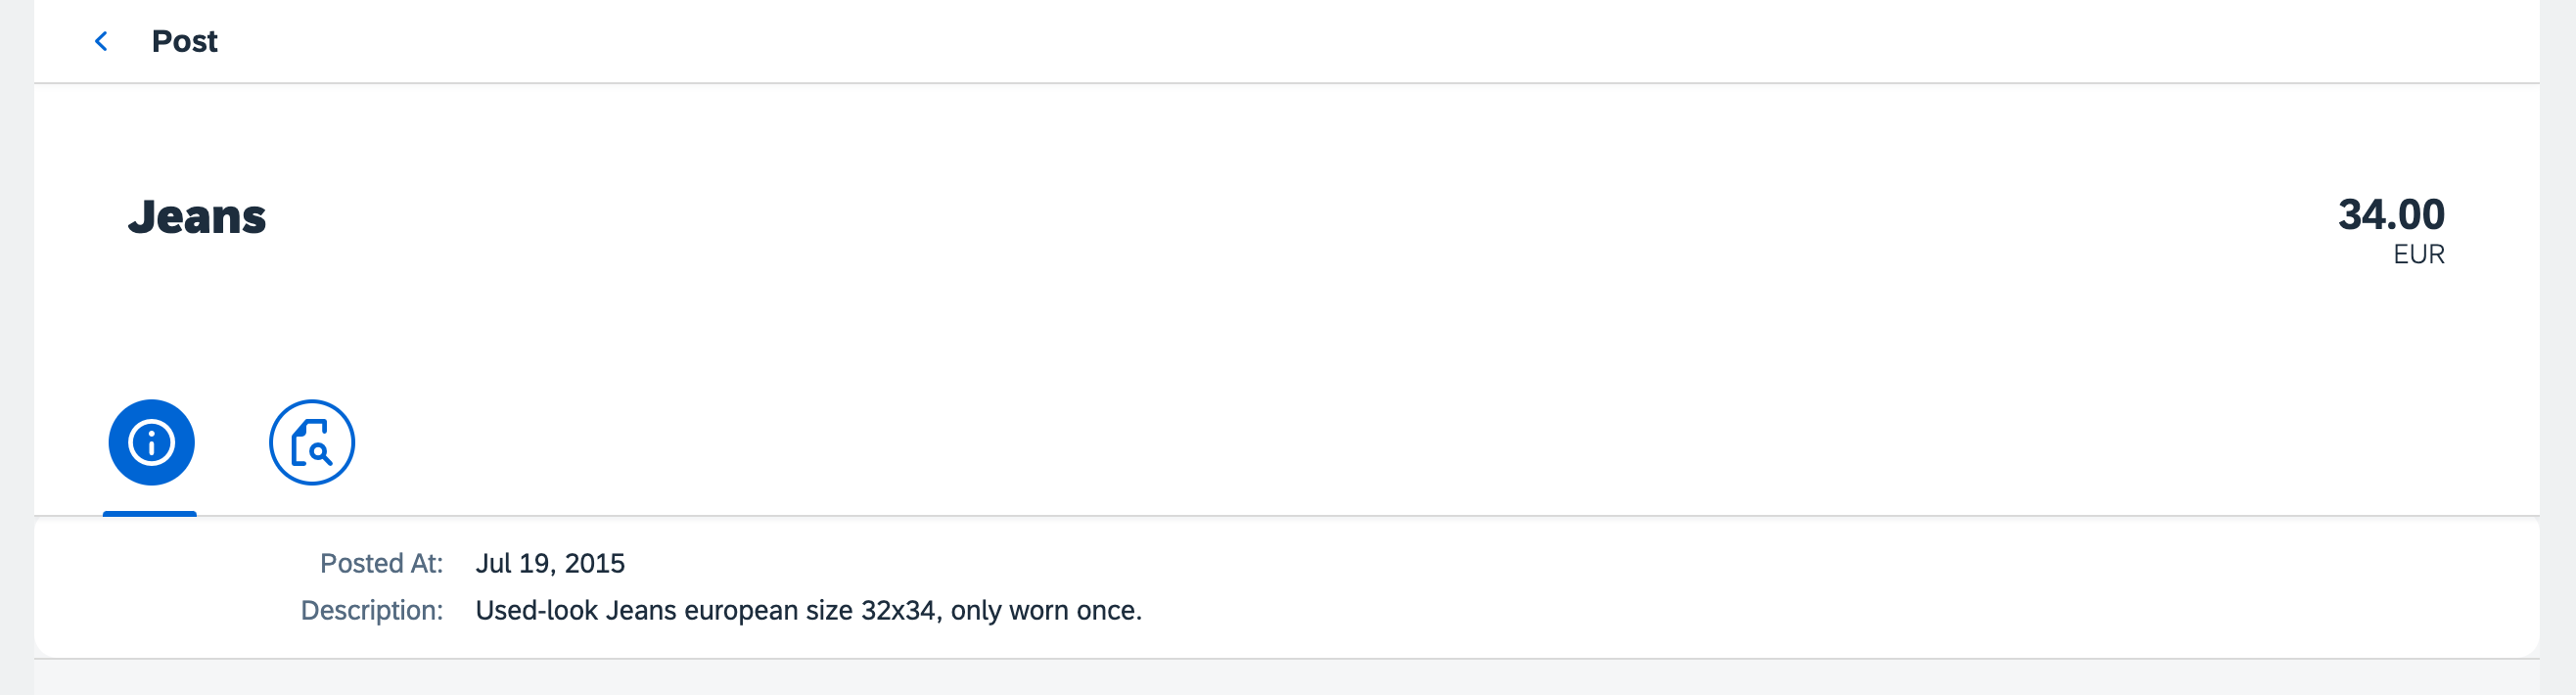The height and width of the screenshot is (695, 2576).
Task: Select the 34.00 price amount
Action: click(2391, 214)
